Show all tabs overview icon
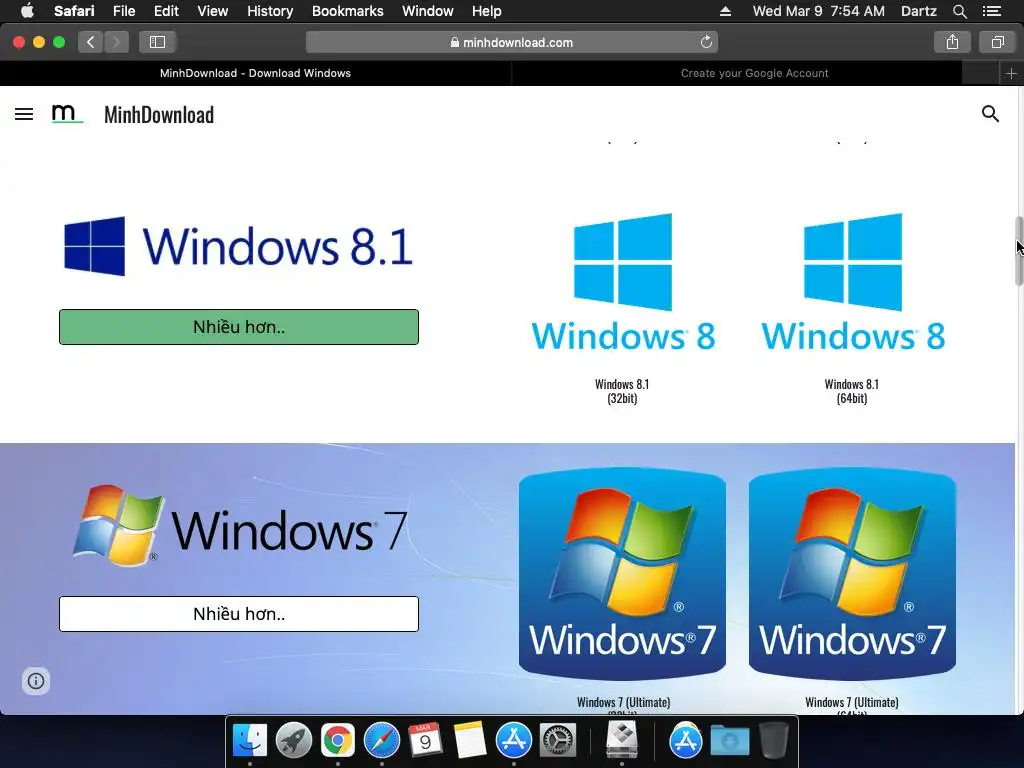 [997, 42]
